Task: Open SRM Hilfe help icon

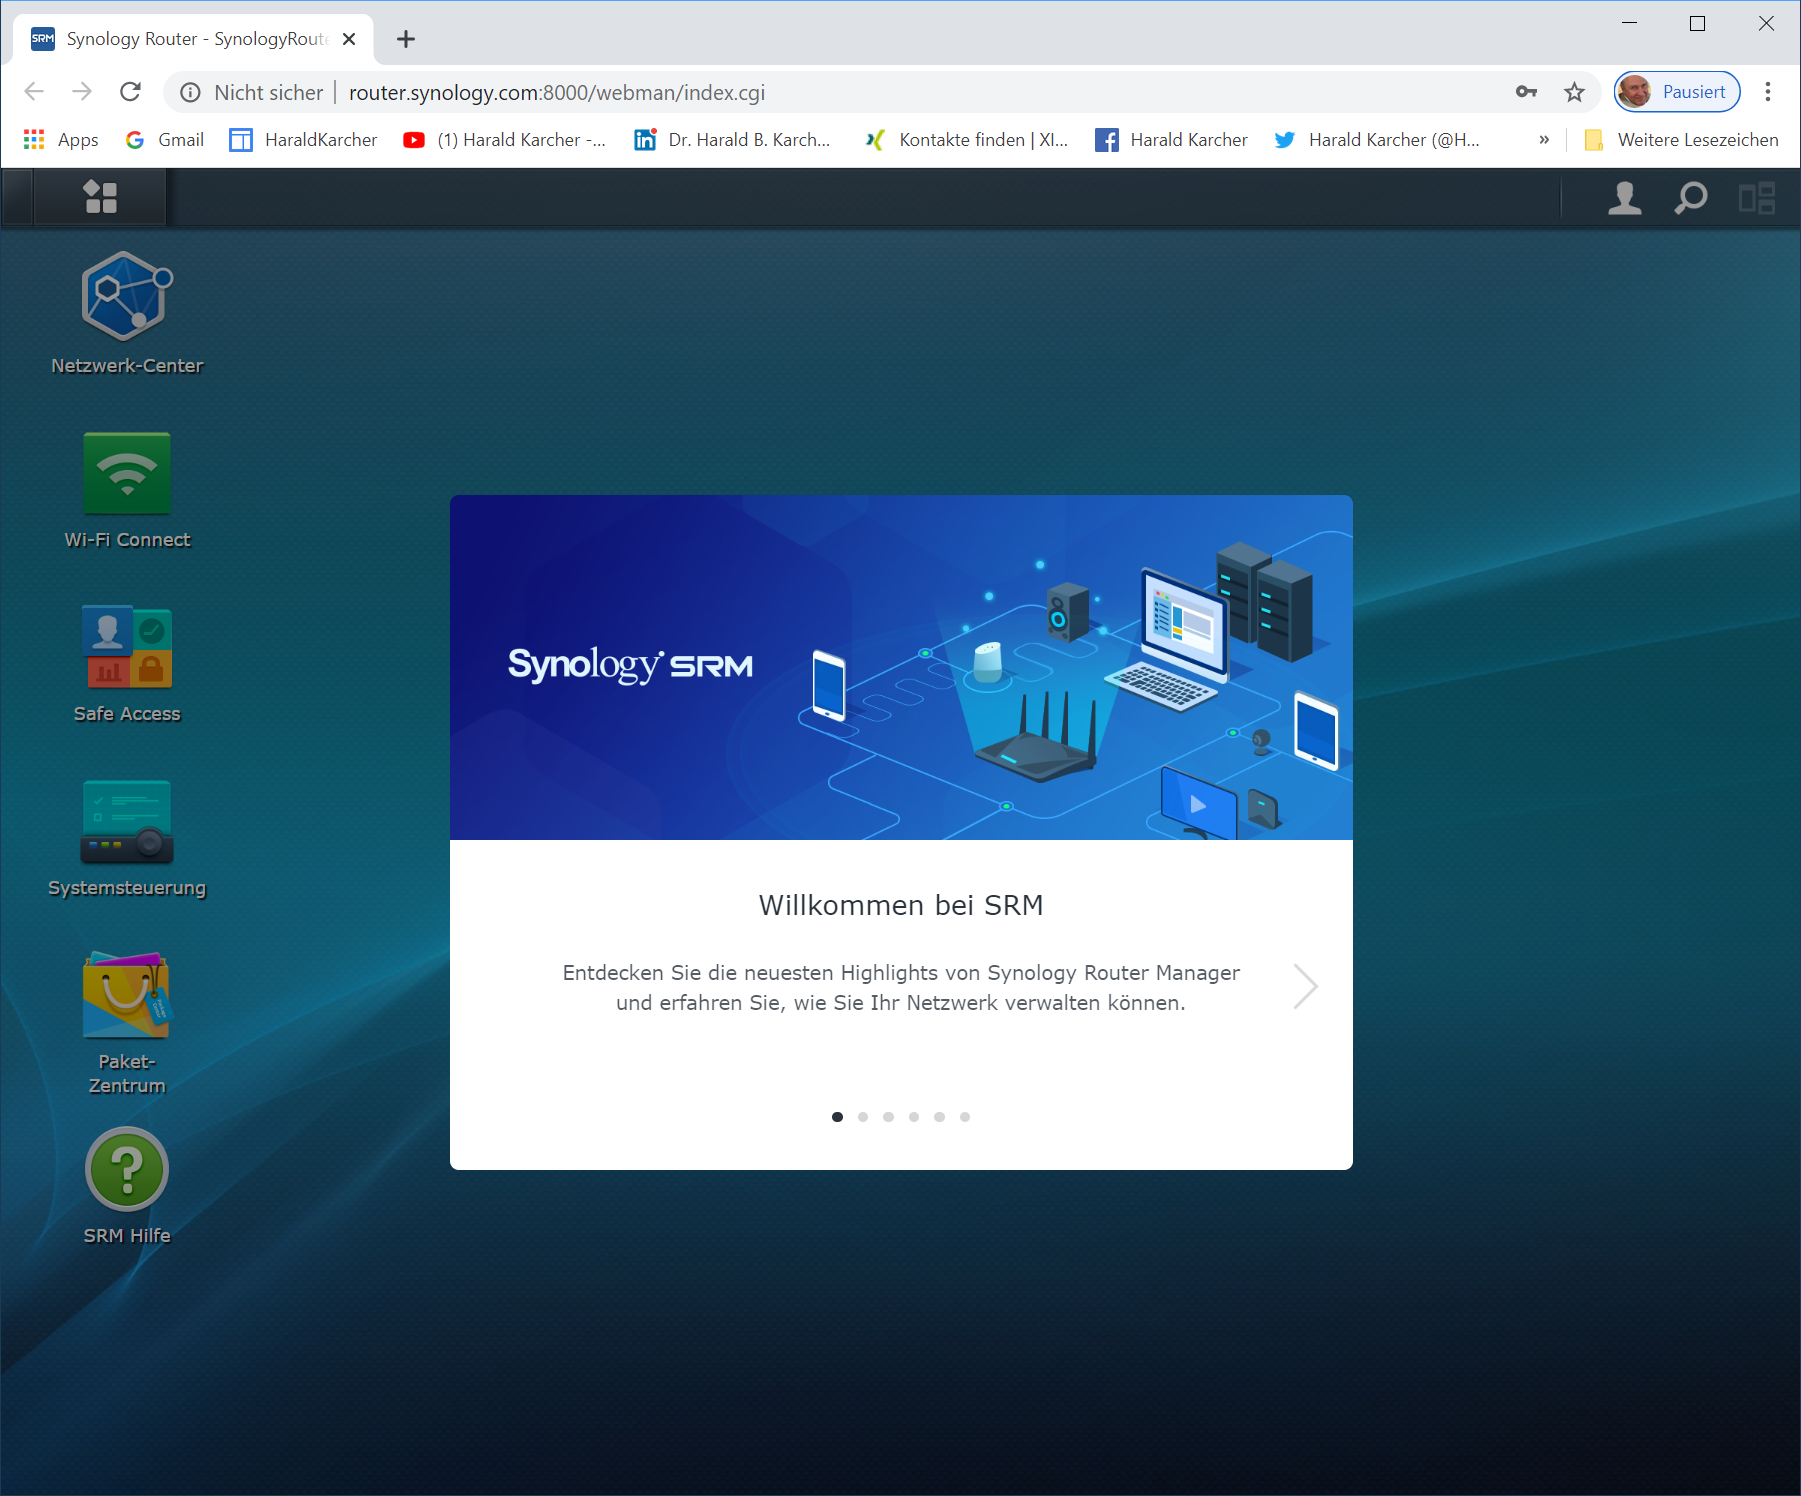Action: click(x=127, y=1169)
